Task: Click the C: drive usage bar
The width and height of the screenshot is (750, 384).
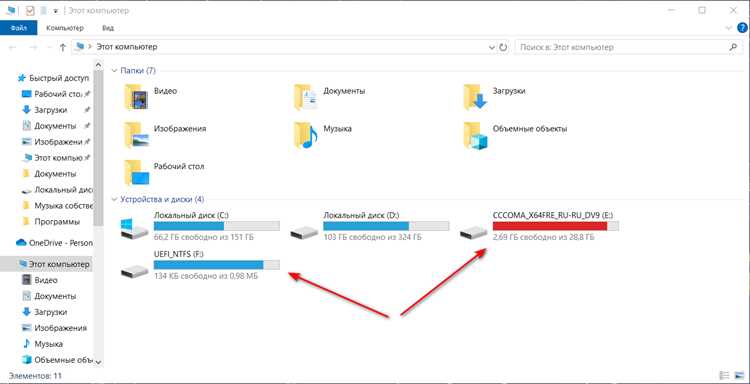Action: coord(217,226)
